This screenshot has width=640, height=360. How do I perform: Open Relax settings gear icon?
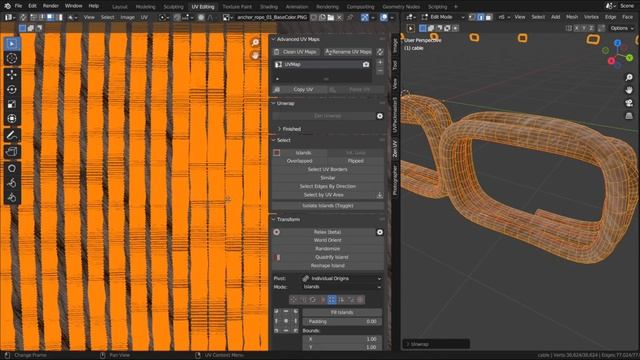pyautogui.click(x=380, y=232)
